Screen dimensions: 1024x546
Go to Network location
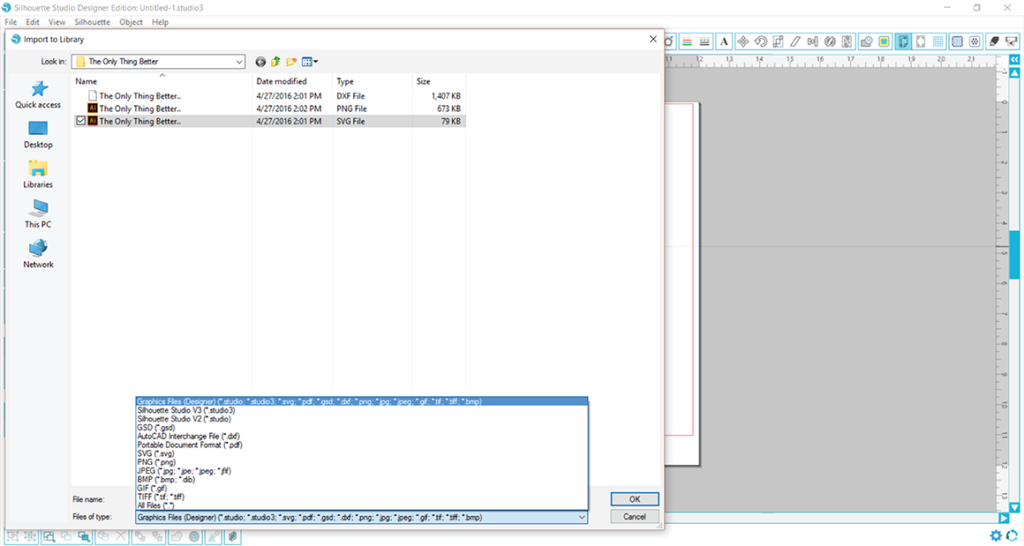pos(39,255)
